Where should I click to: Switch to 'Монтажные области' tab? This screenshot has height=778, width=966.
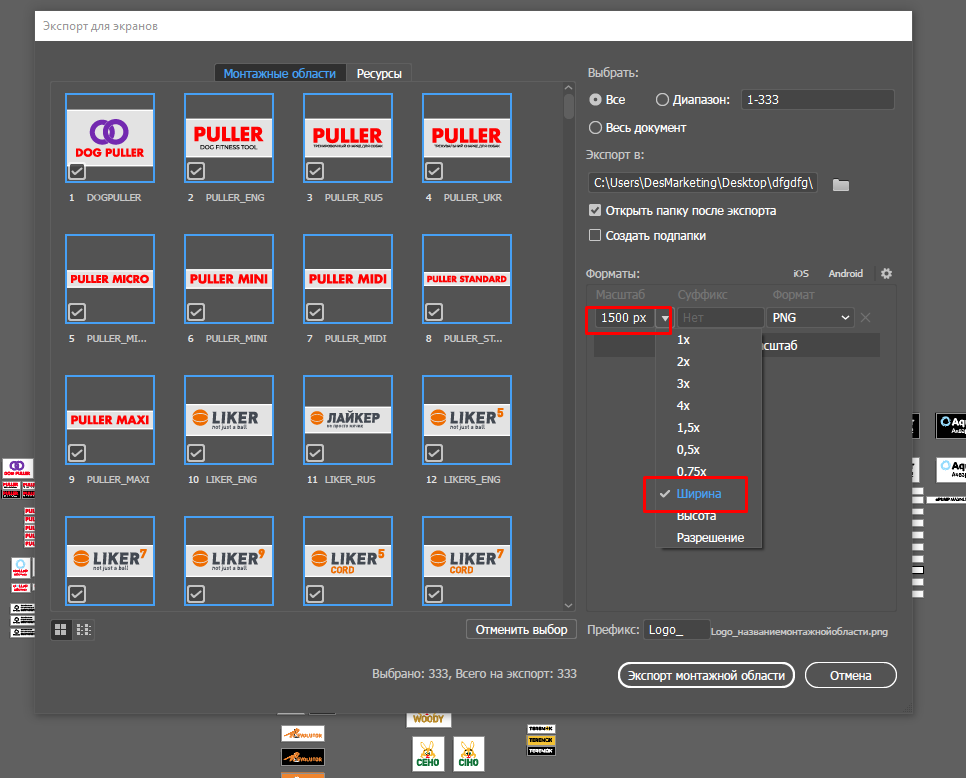(x=280, y=73)
